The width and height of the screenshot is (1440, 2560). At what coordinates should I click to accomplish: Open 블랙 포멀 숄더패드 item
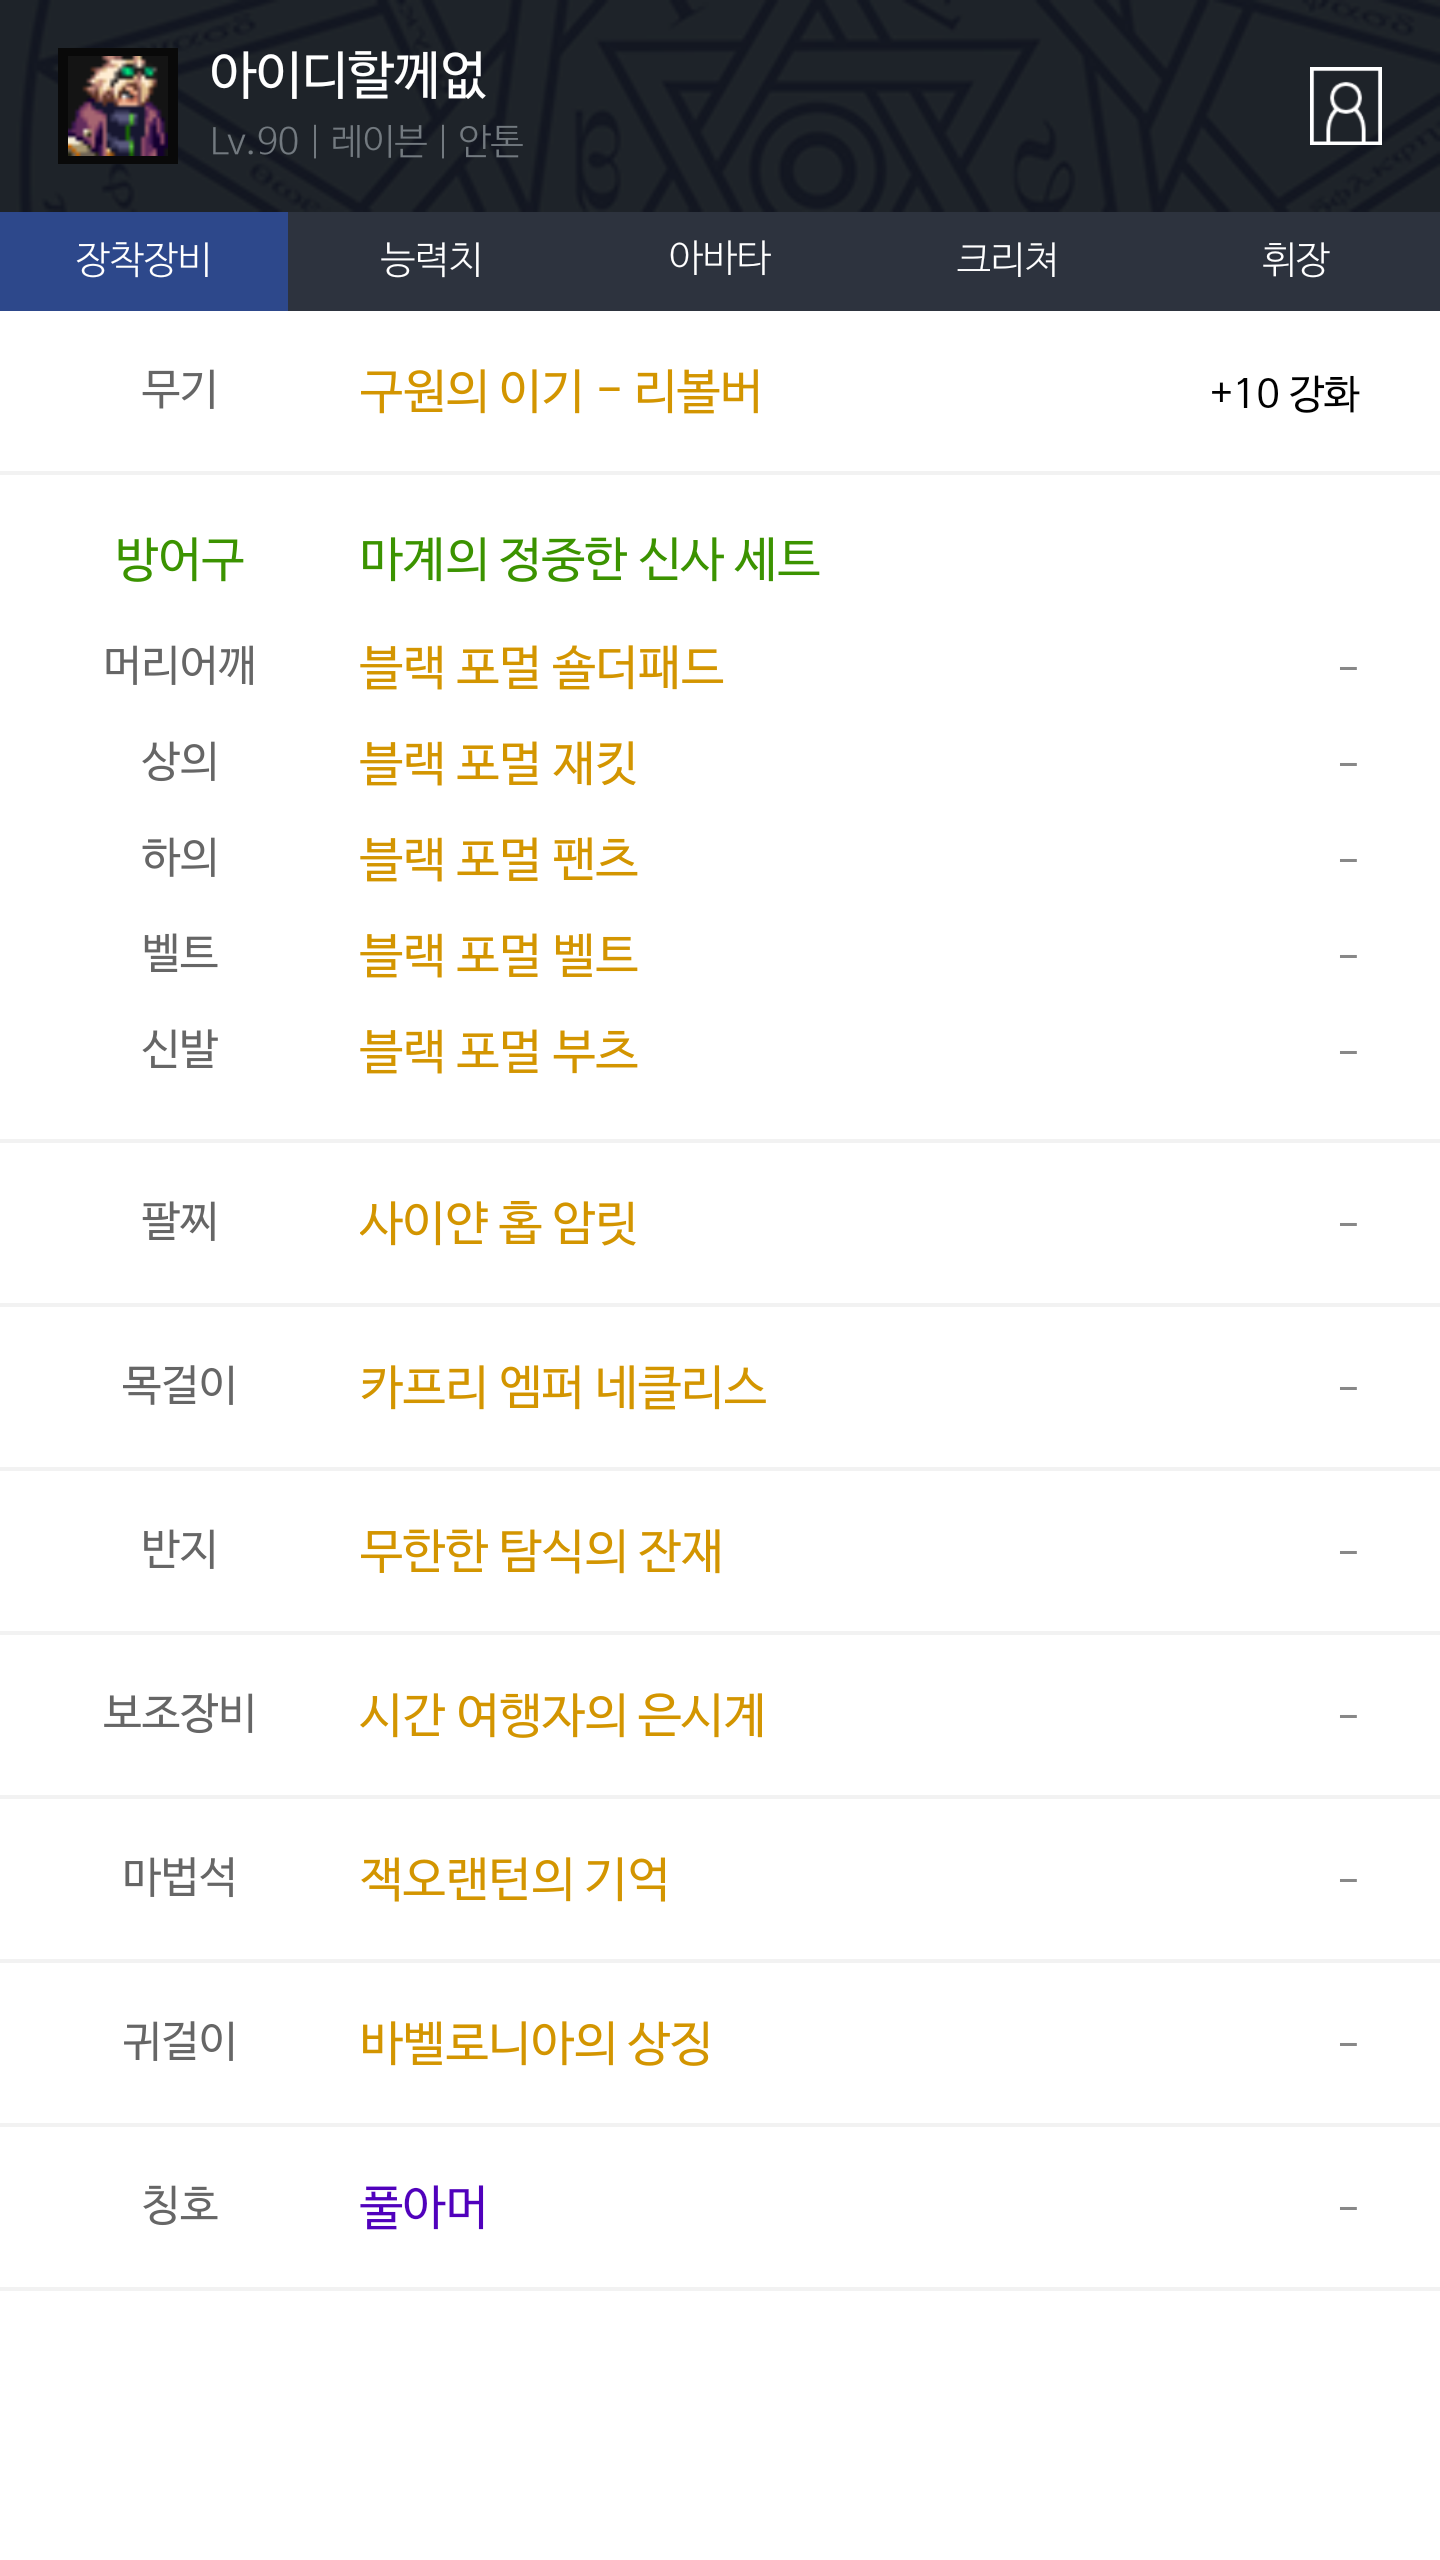(541, 667)
